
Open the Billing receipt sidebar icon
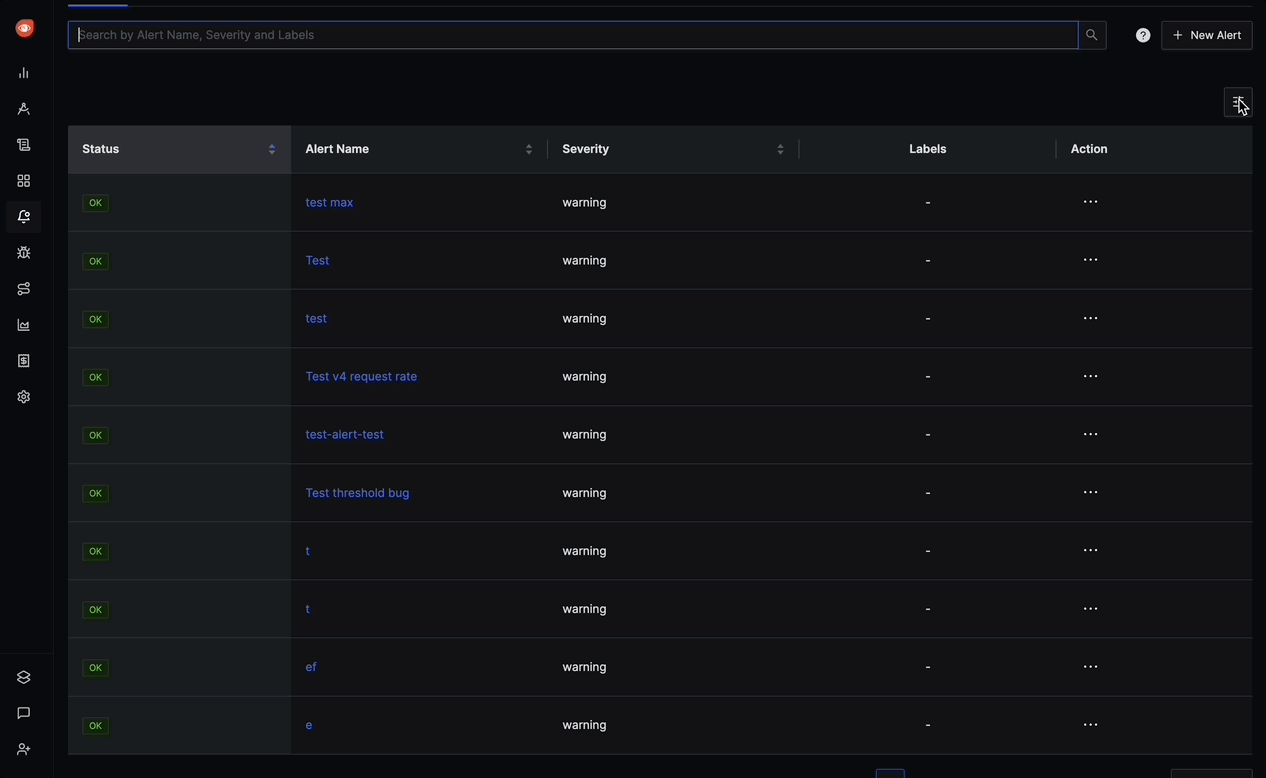point(24,361)
